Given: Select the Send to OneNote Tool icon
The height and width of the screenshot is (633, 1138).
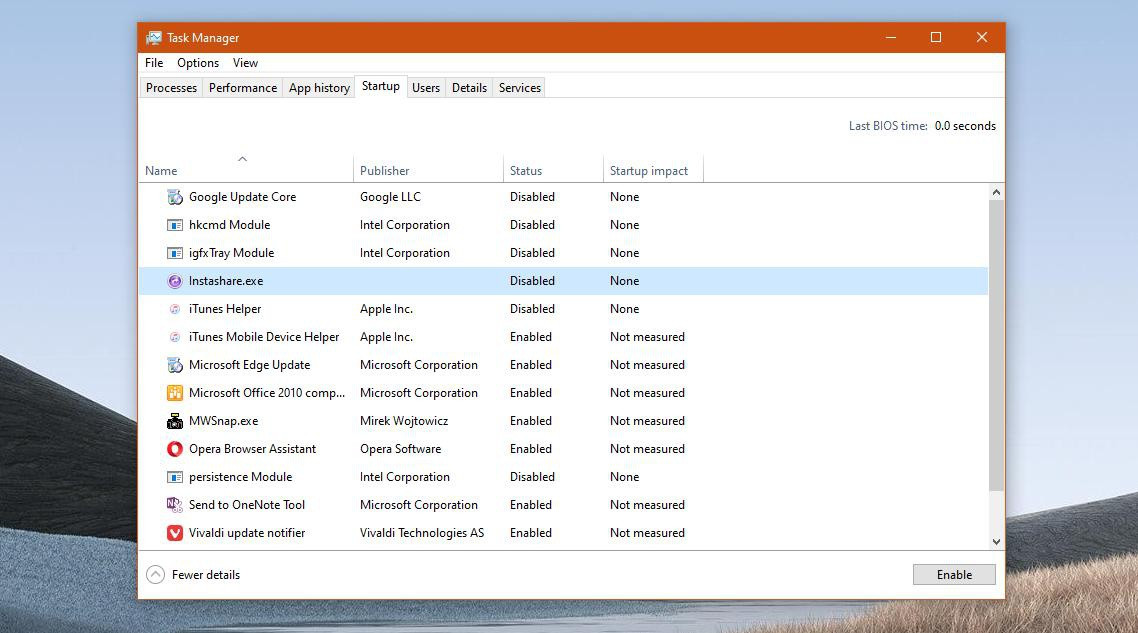Looking at the screenshot, I should pyautogui.click(x=175, y=505).
